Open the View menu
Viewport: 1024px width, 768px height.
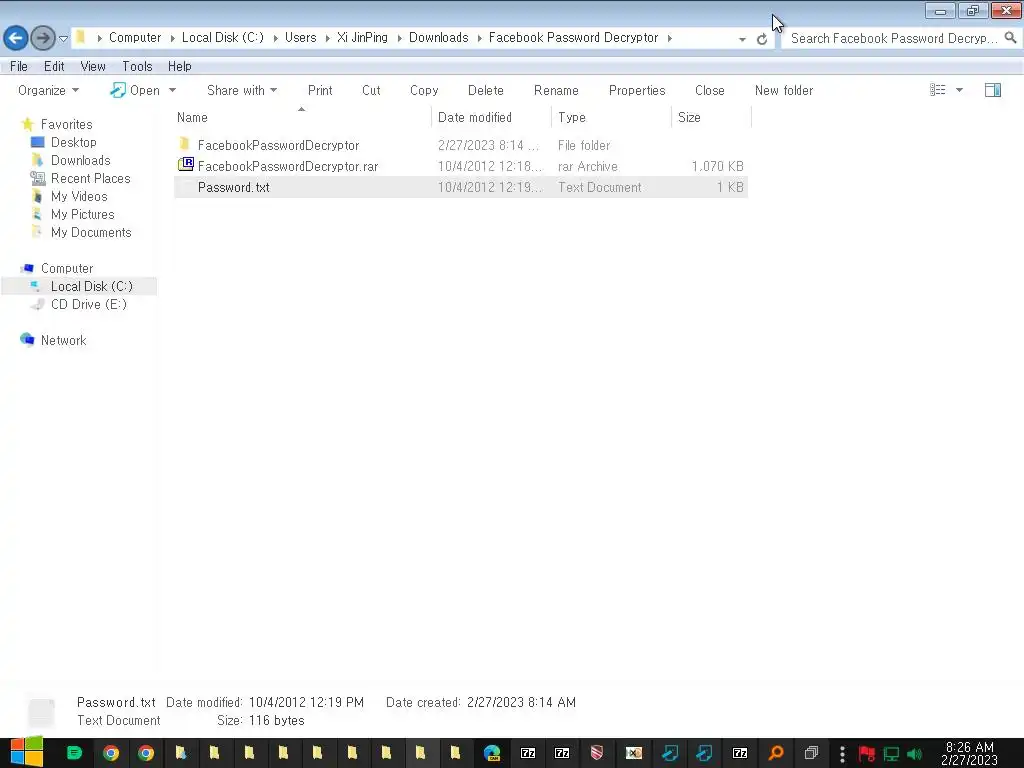[x=93, y=66]
